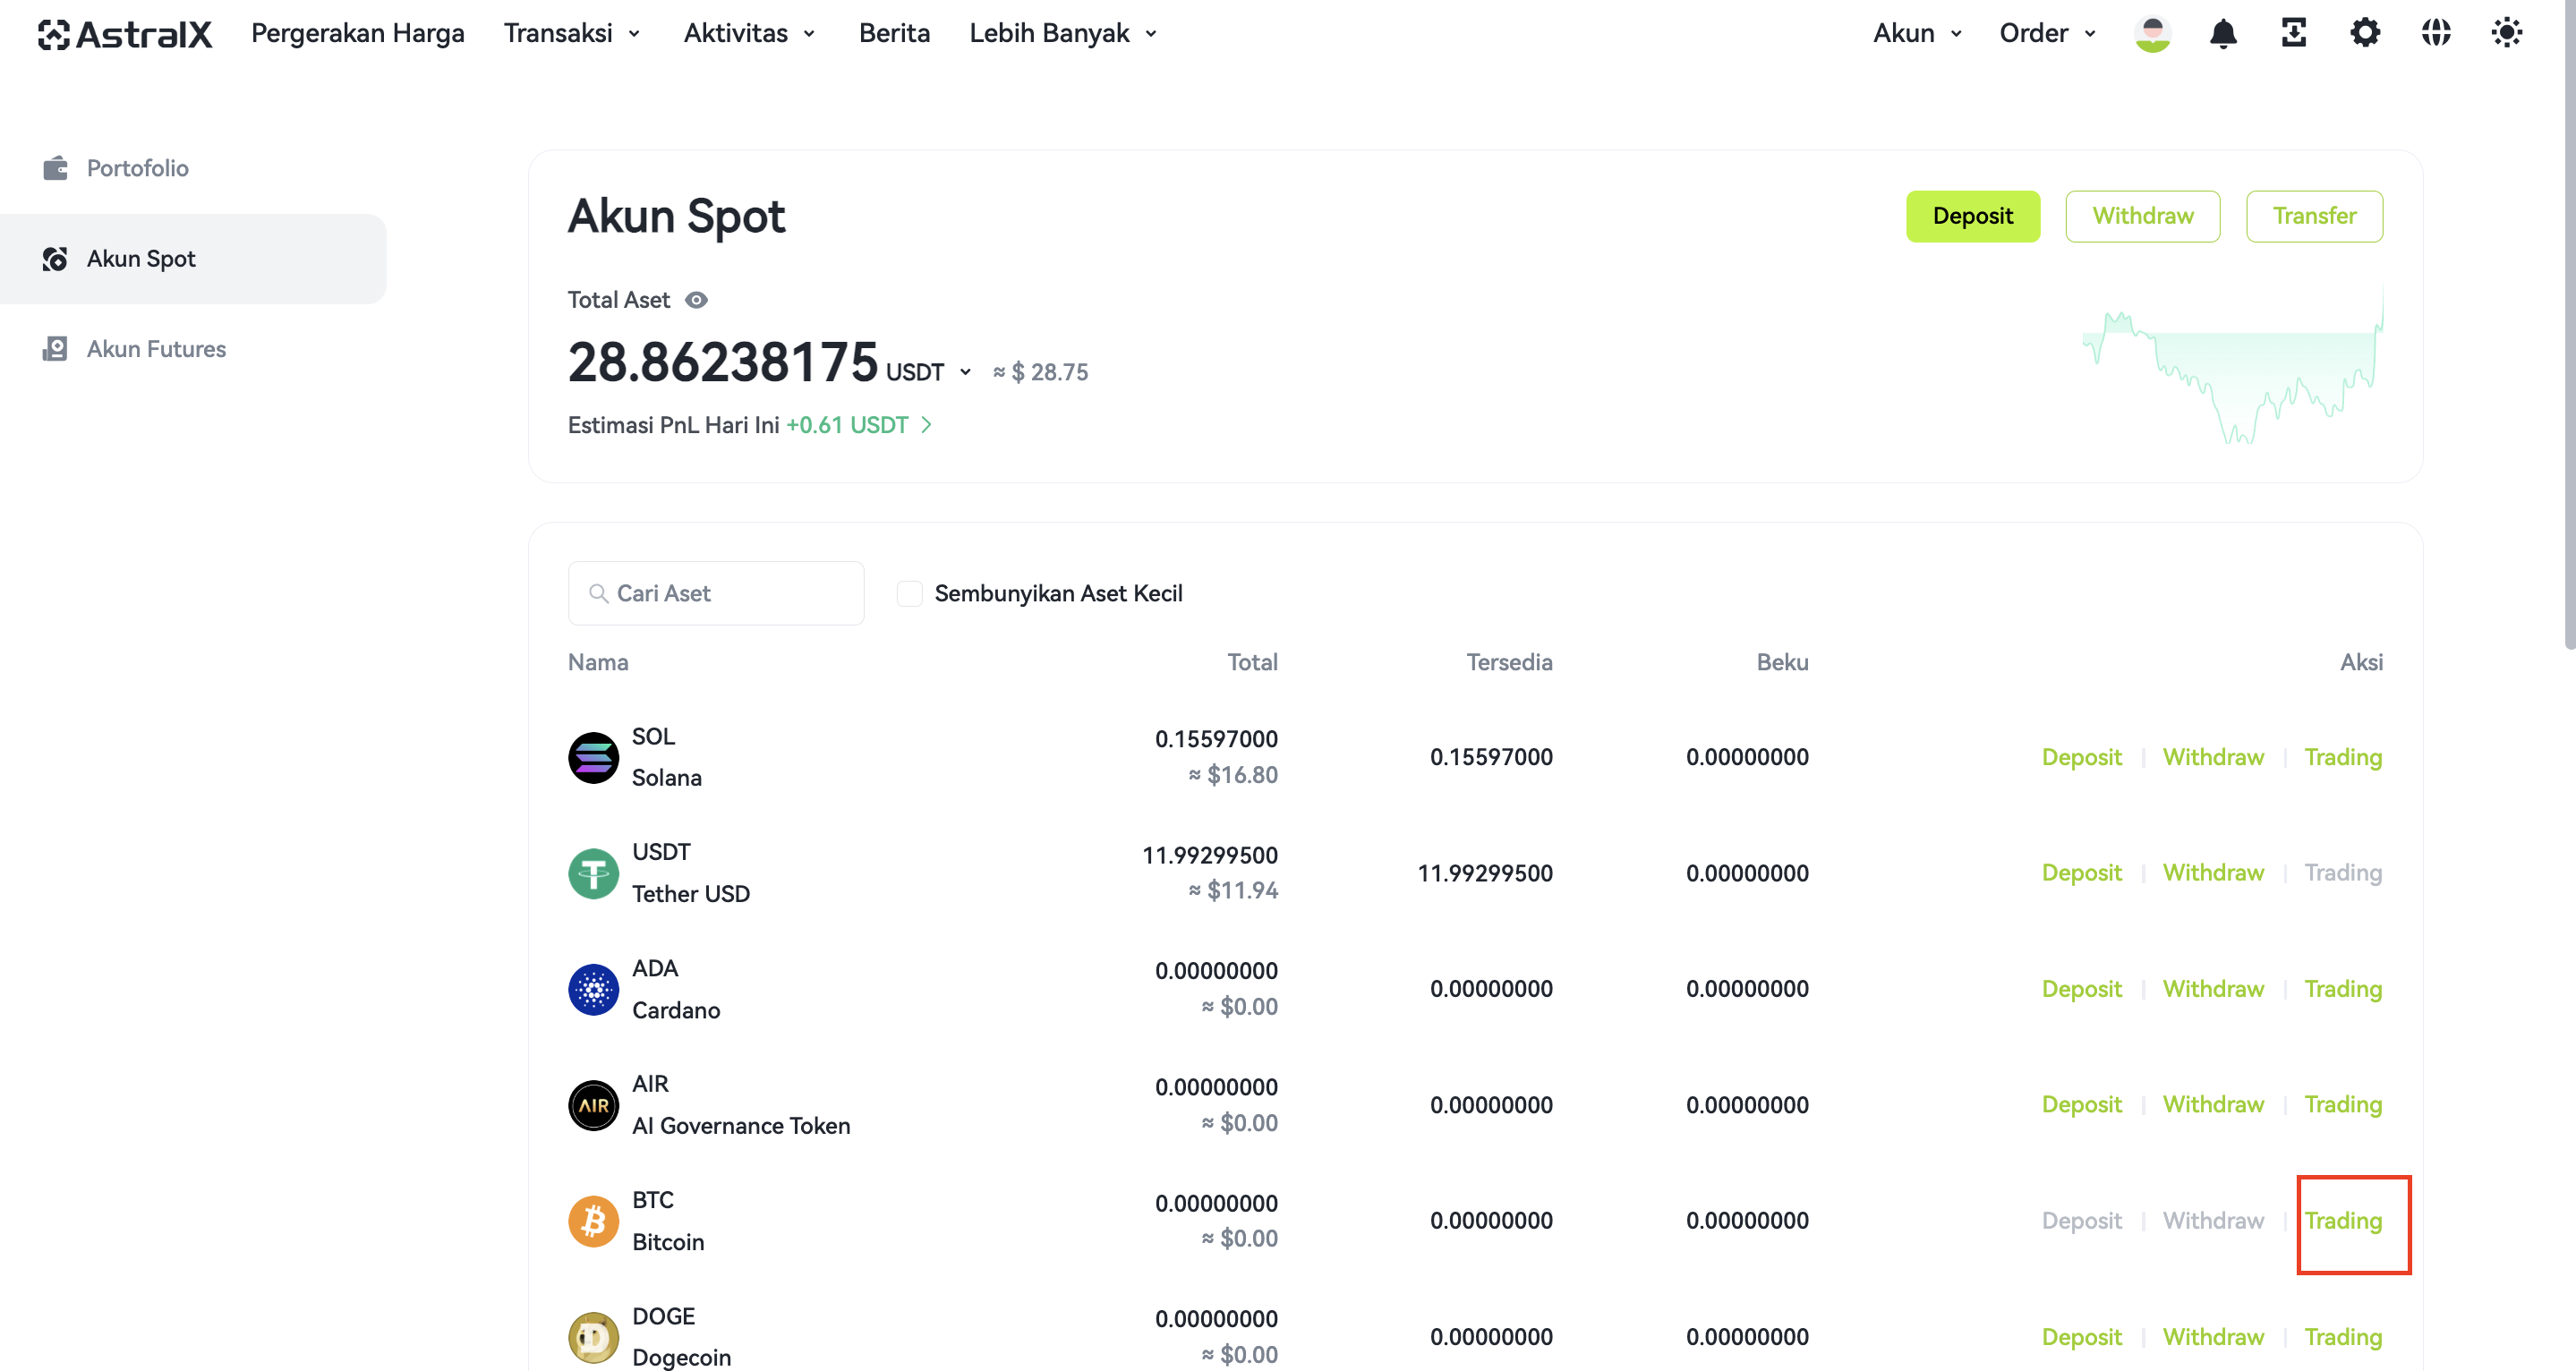Expand the Lebih Banyak menu
2576x1371 pixels.
click(x=1064, y=33)
